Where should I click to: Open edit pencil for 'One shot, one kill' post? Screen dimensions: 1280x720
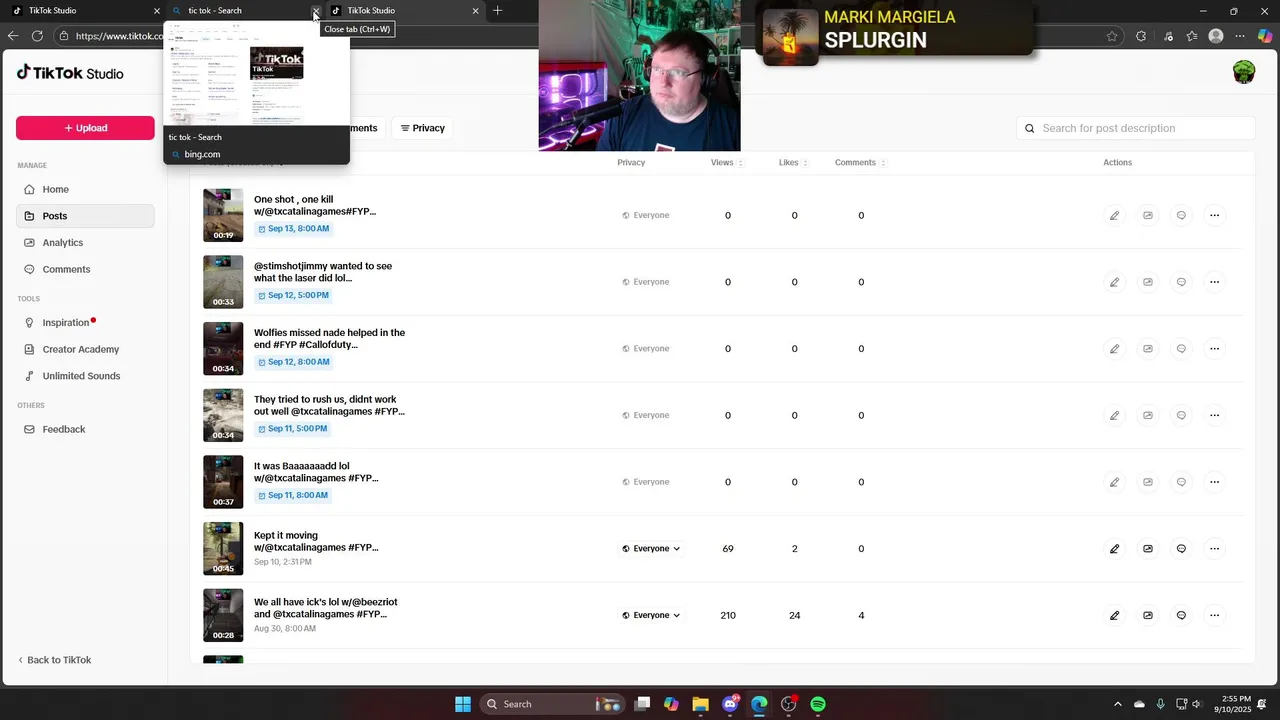(x=1114, y=215)
